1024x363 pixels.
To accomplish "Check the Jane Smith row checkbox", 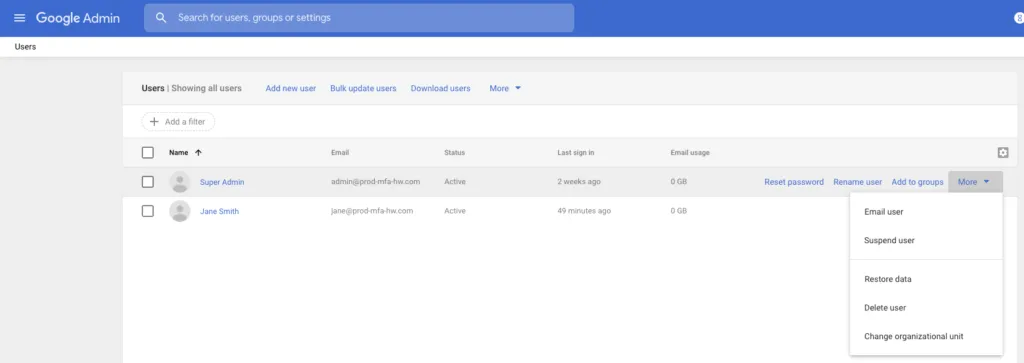I will (148, 211).
